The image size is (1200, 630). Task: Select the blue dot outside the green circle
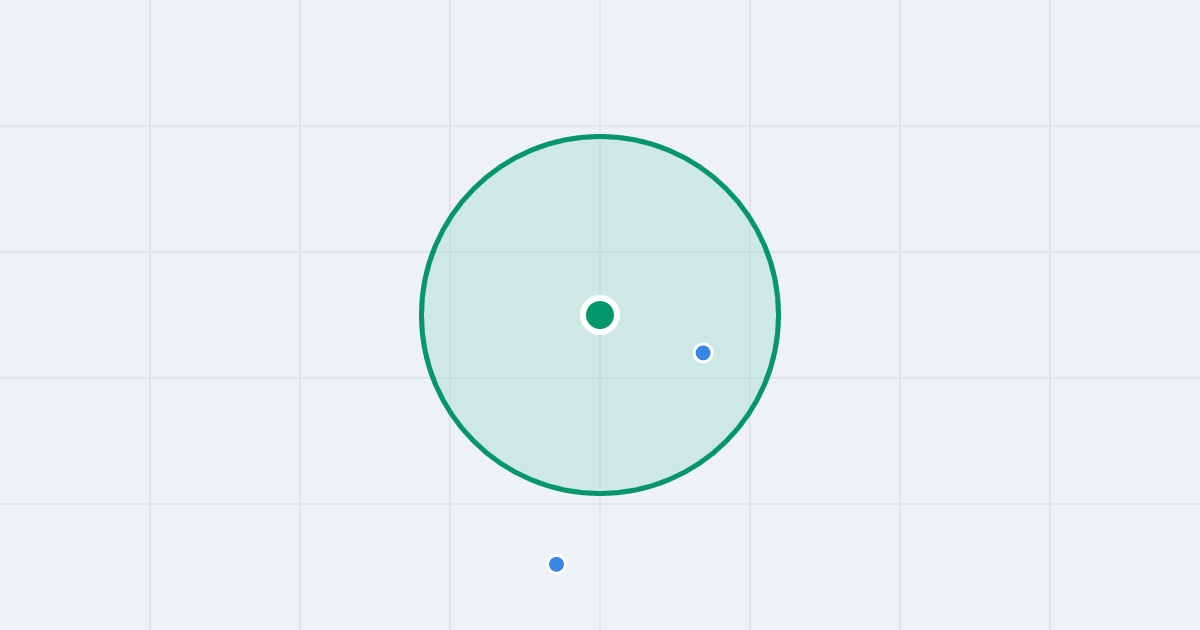pyautogui.click(x=557, y=564)
